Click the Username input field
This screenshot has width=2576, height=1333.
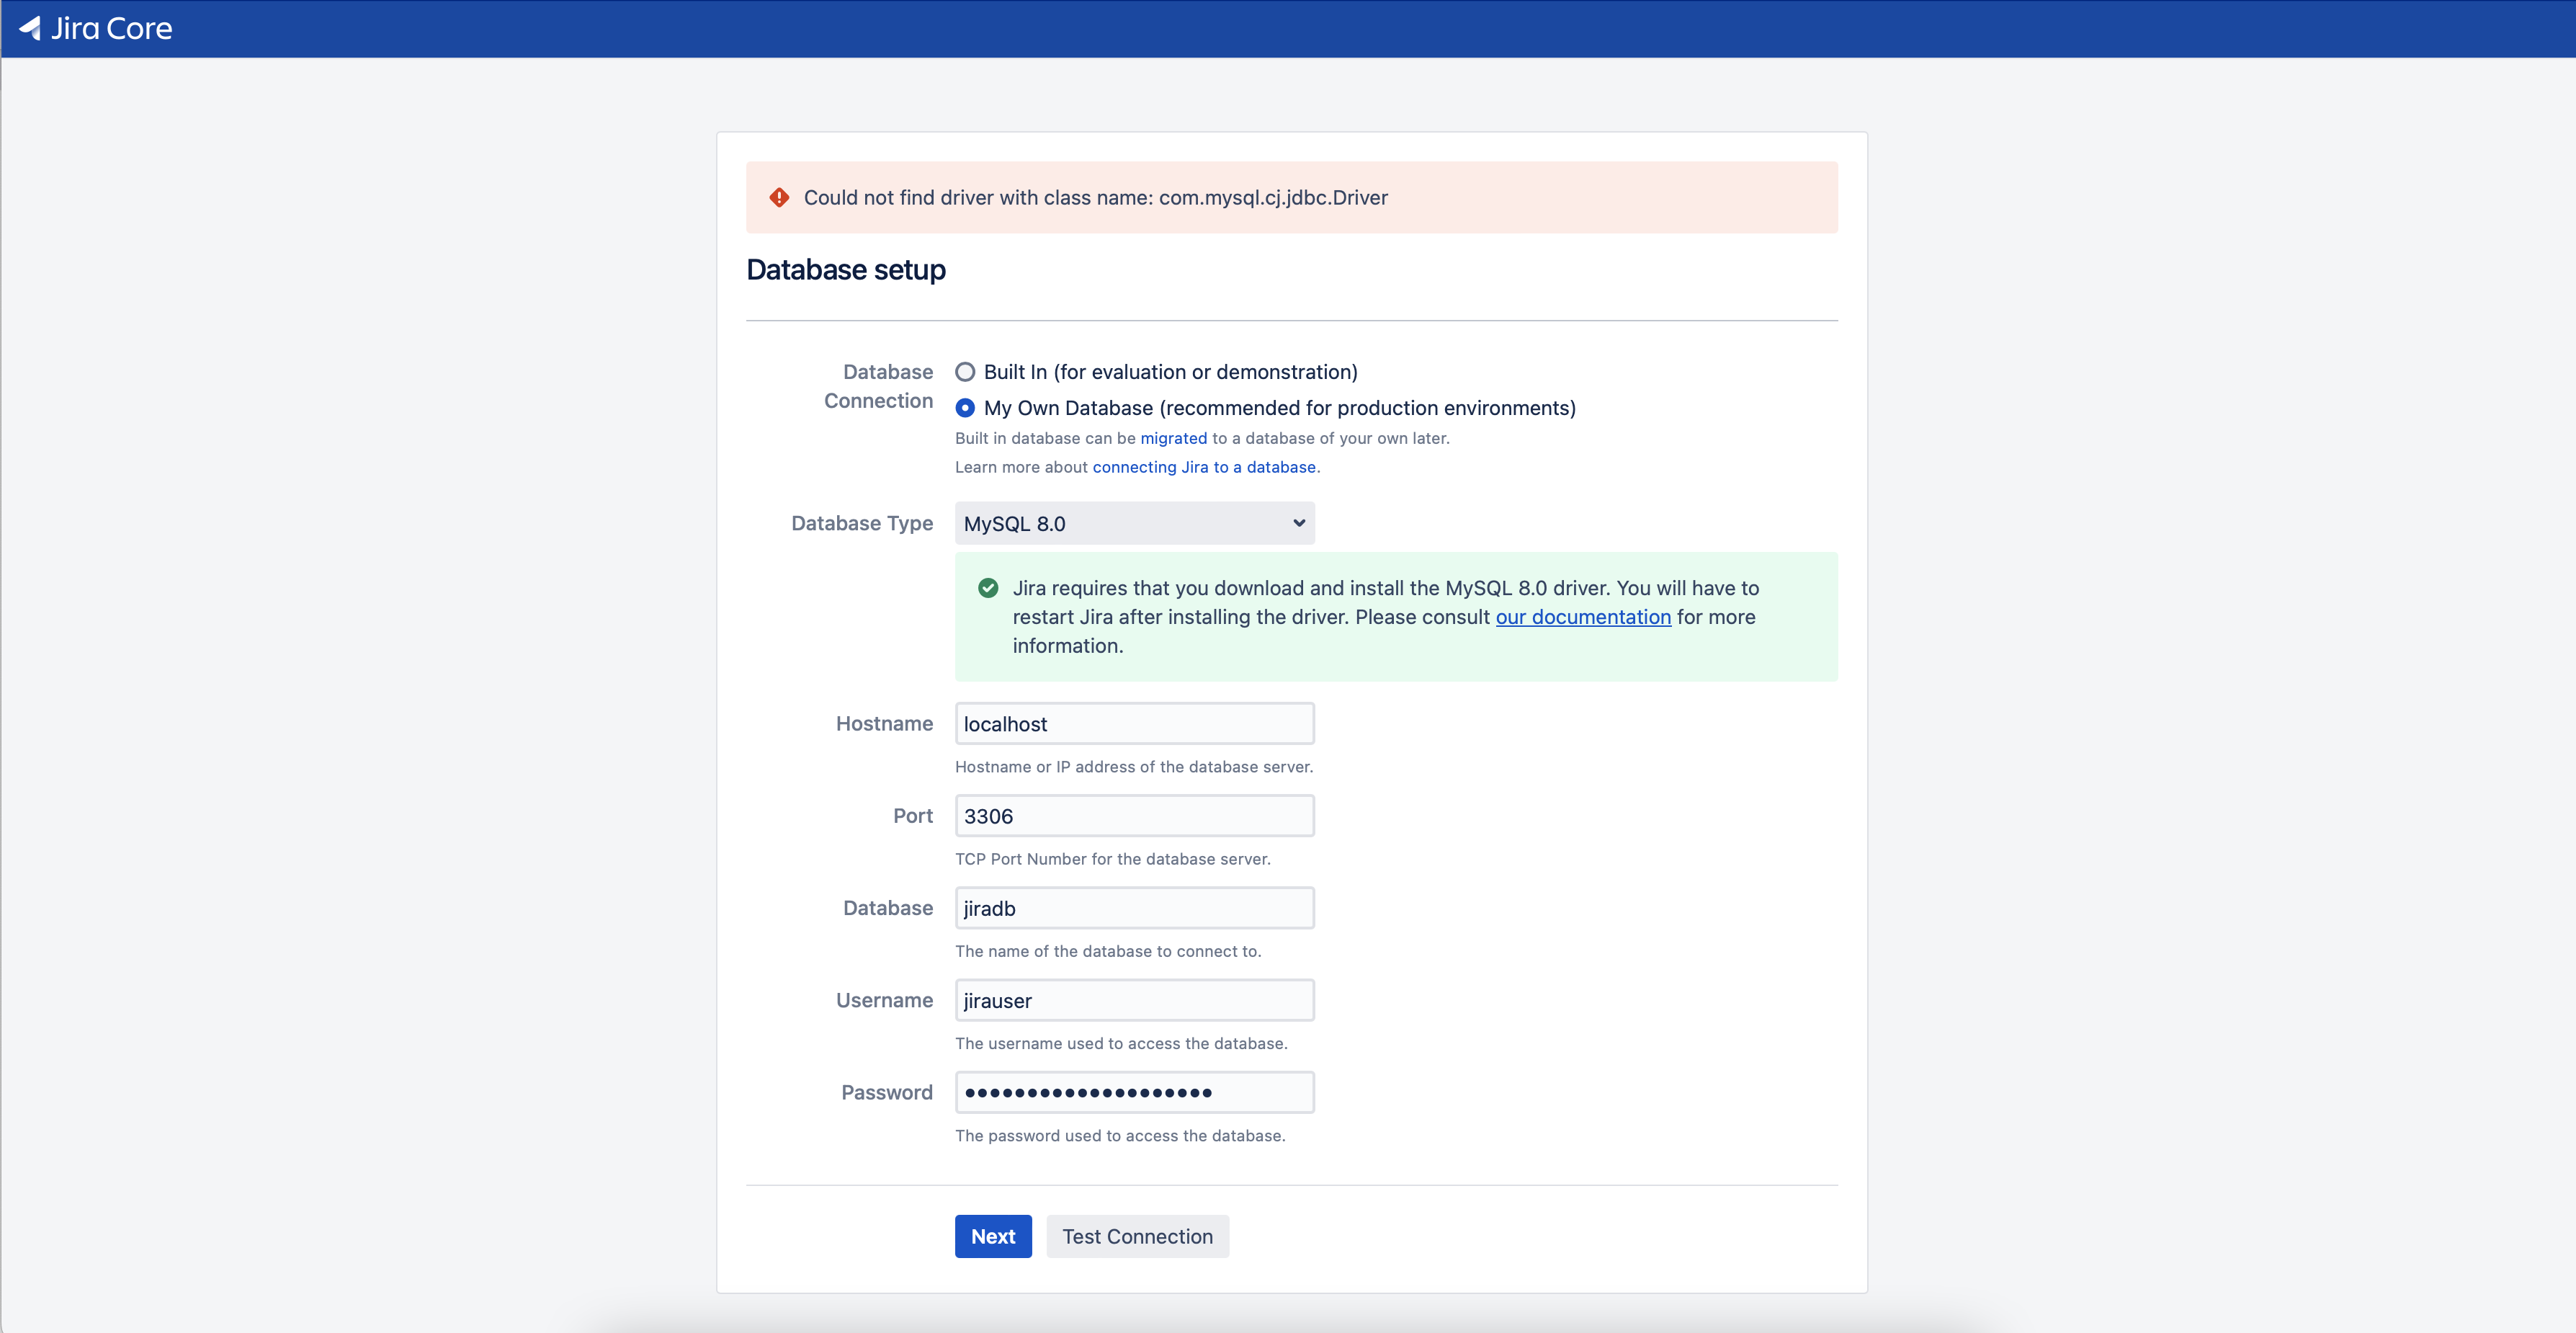[x=1134, y=1000]
